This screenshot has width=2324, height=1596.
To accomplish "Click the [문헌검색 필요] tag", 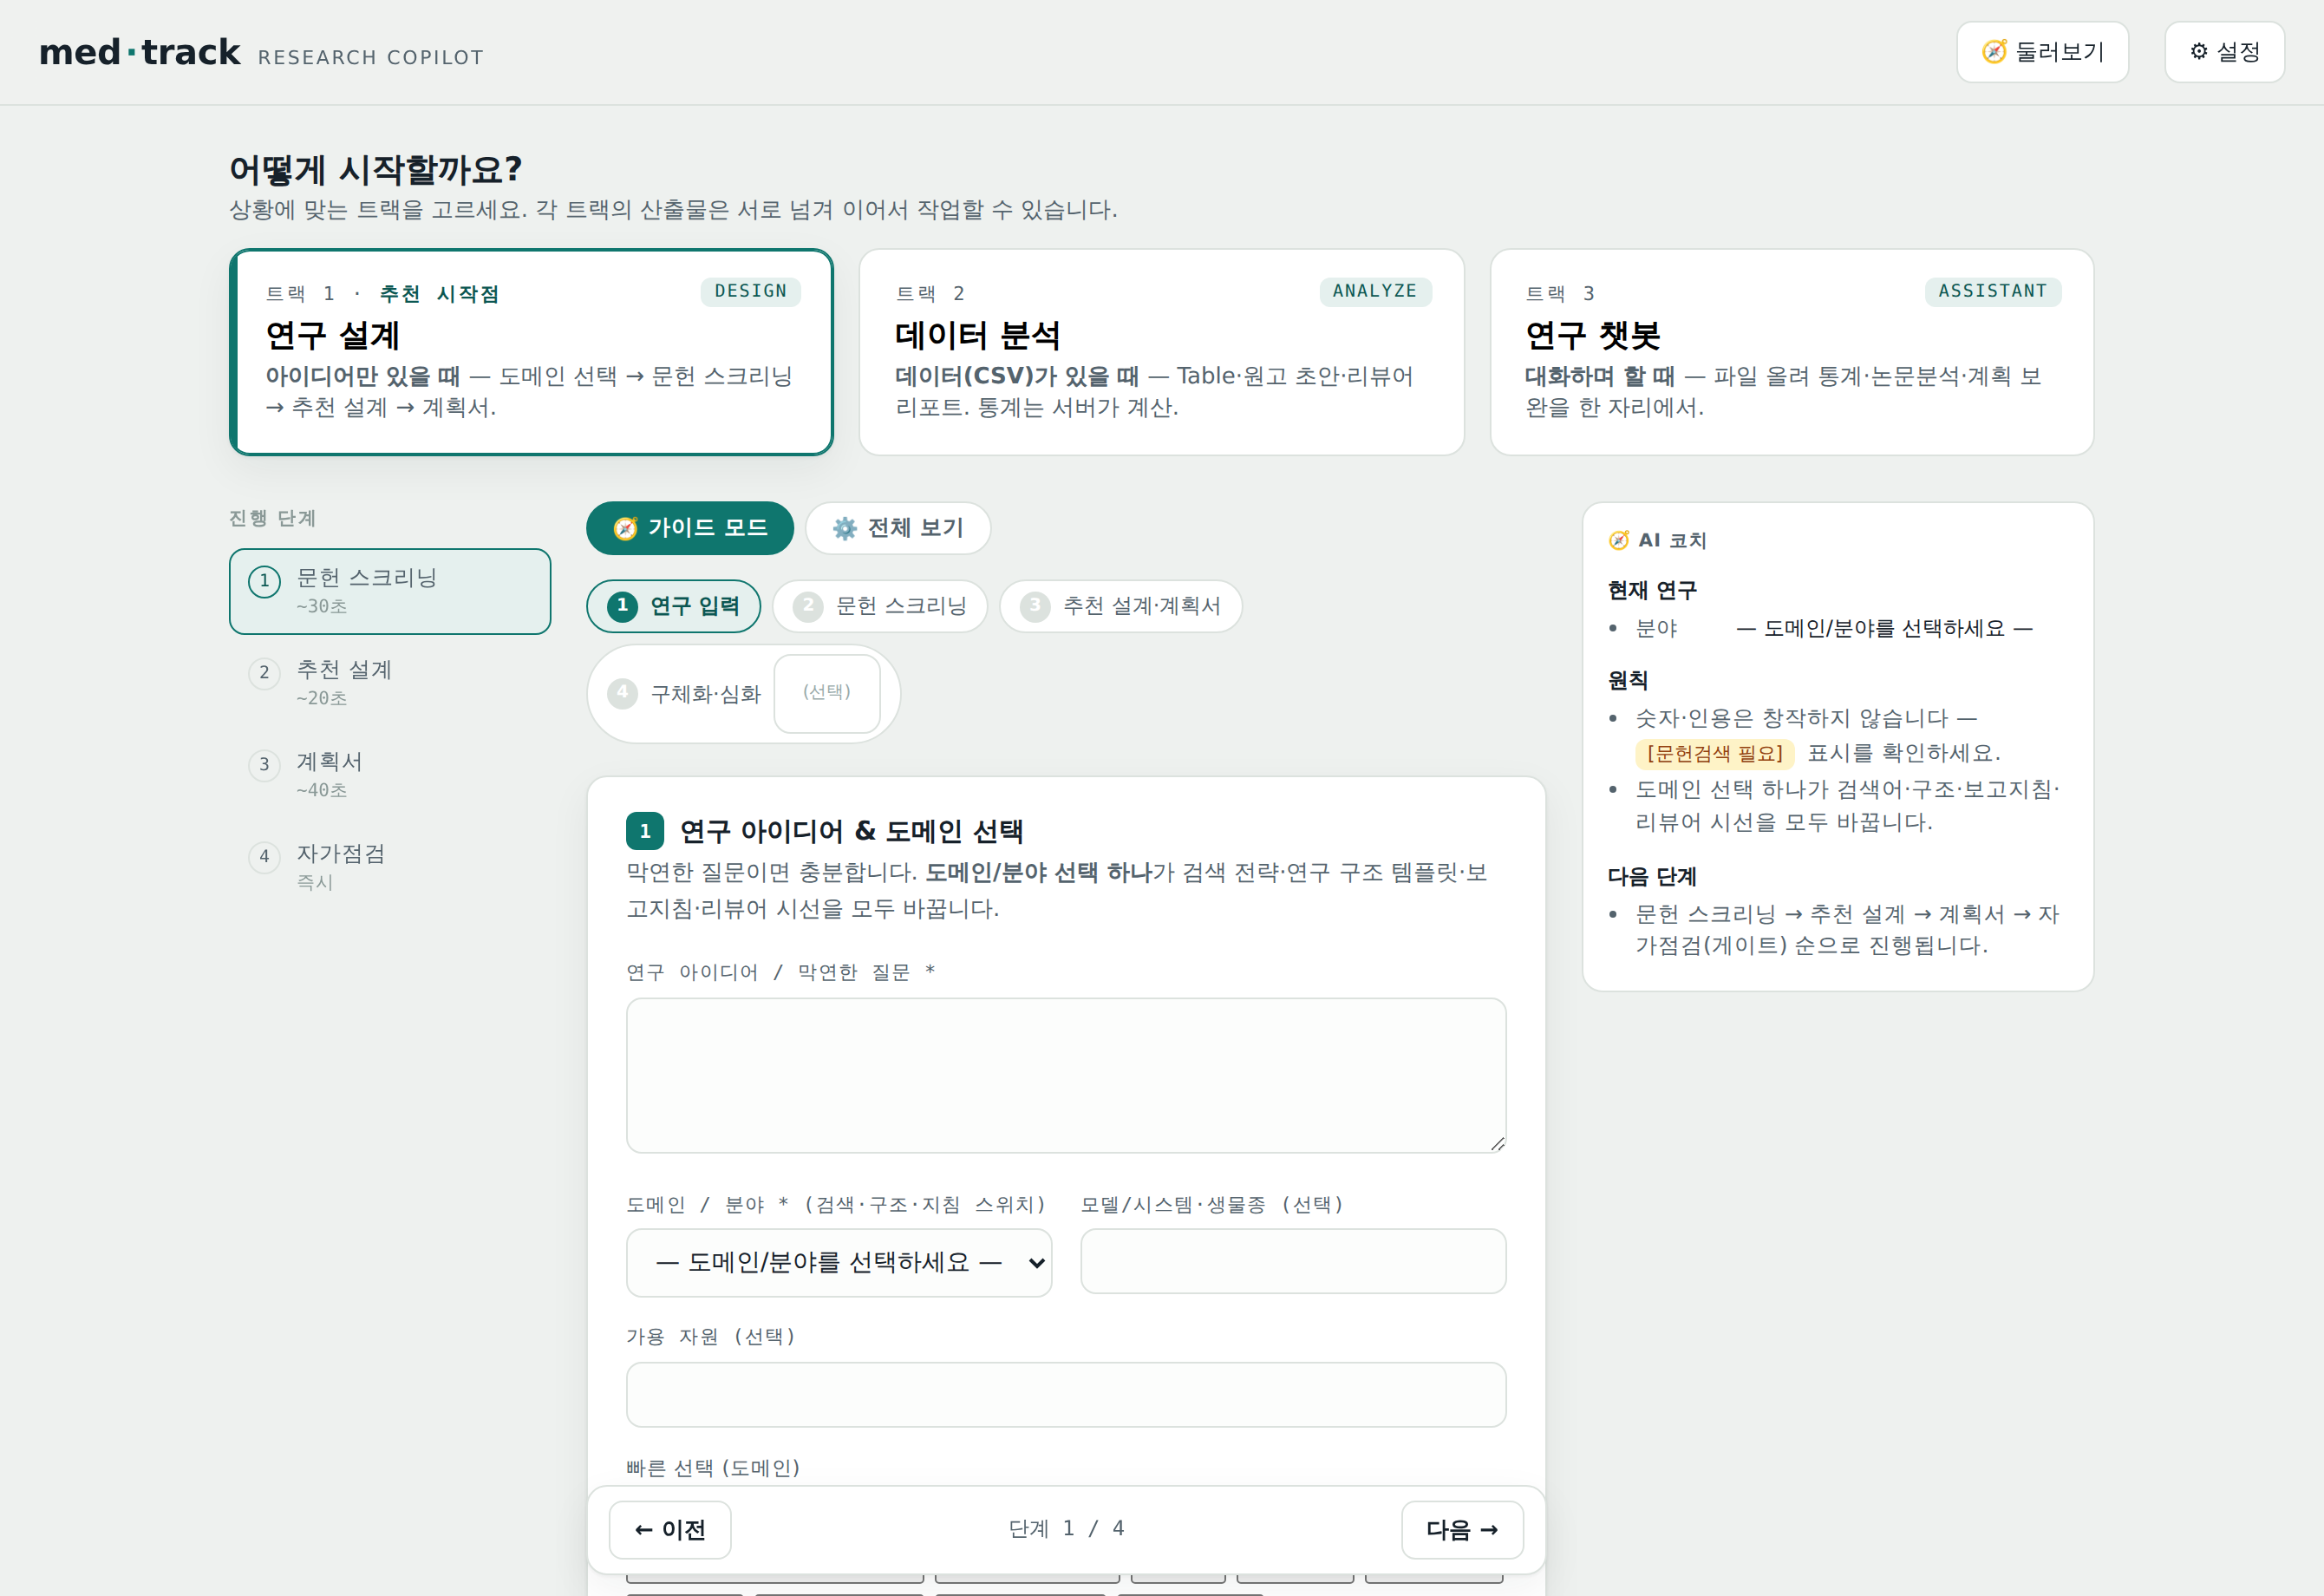I will pos(1715,753).
